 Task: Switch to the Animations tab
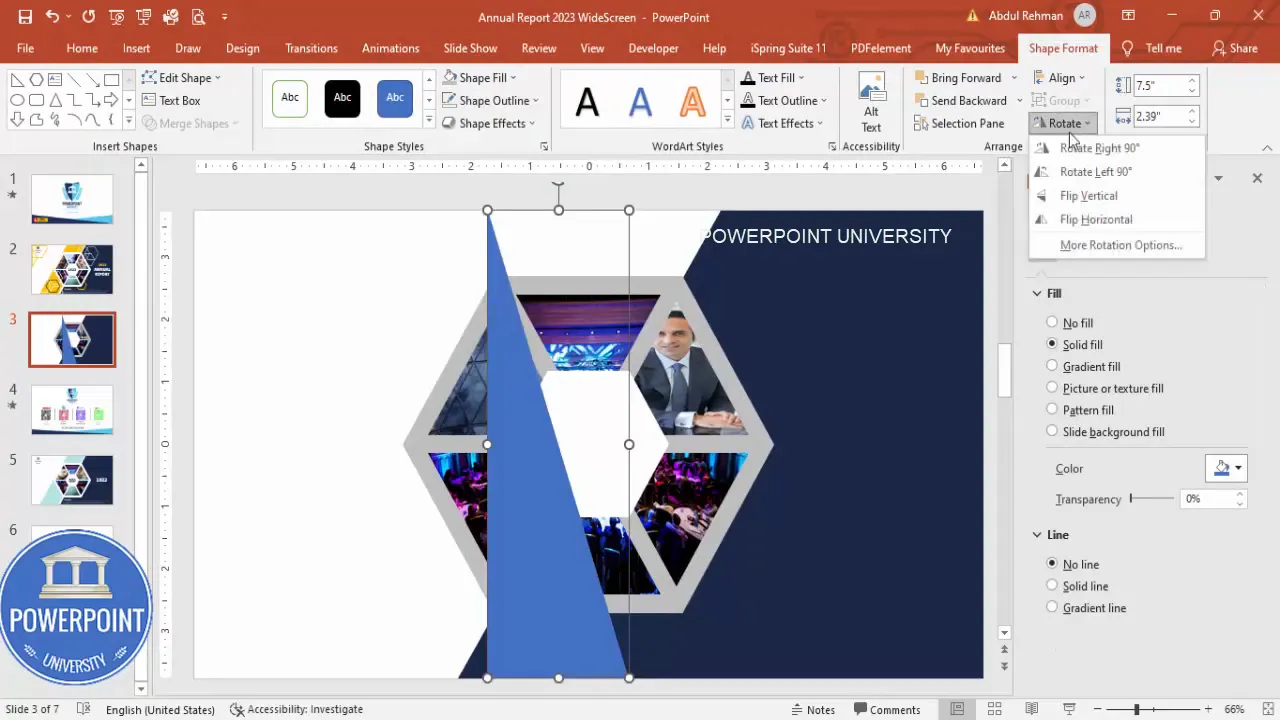(391, 48)
